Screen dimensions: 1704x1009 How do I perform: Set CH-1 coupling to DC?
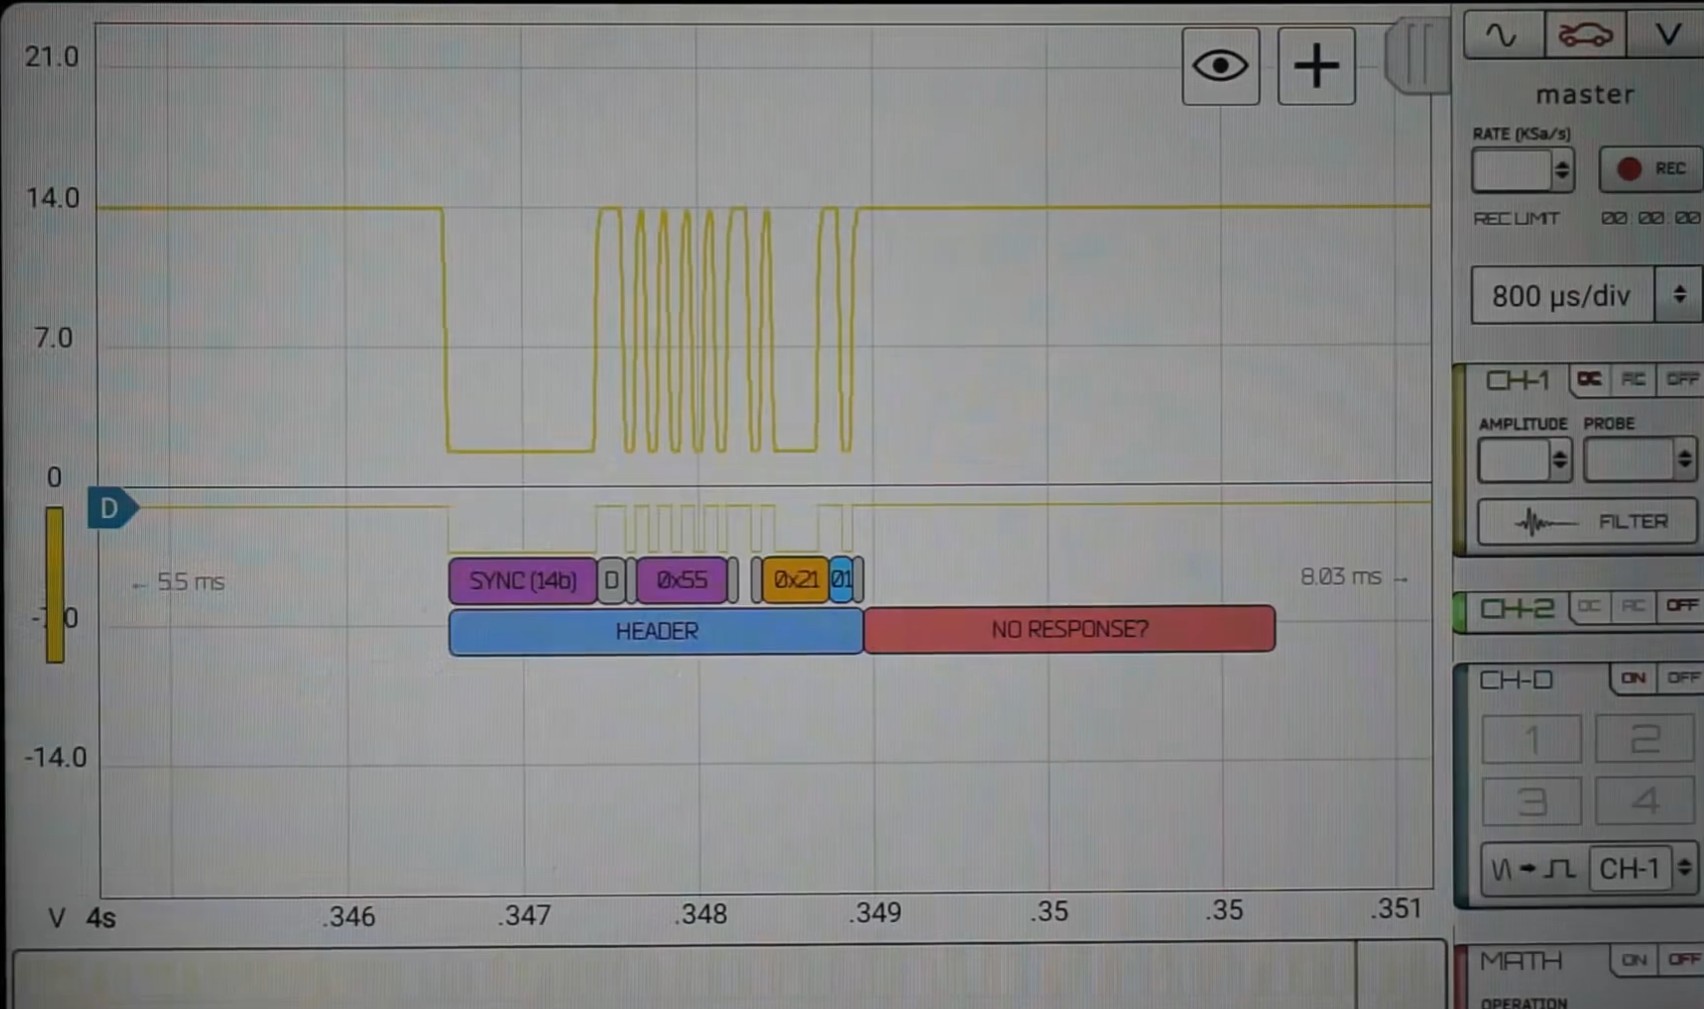pyautogui.click(x=1589, y=380)
